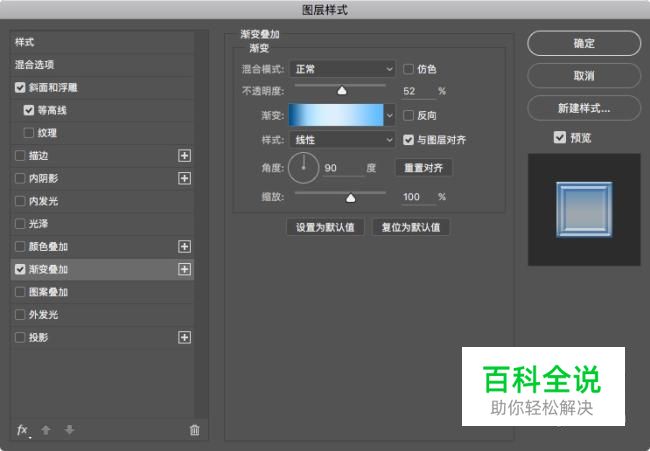Click the opacity value field 52
The width and height of the screenshot is (650, 451).
419,91
